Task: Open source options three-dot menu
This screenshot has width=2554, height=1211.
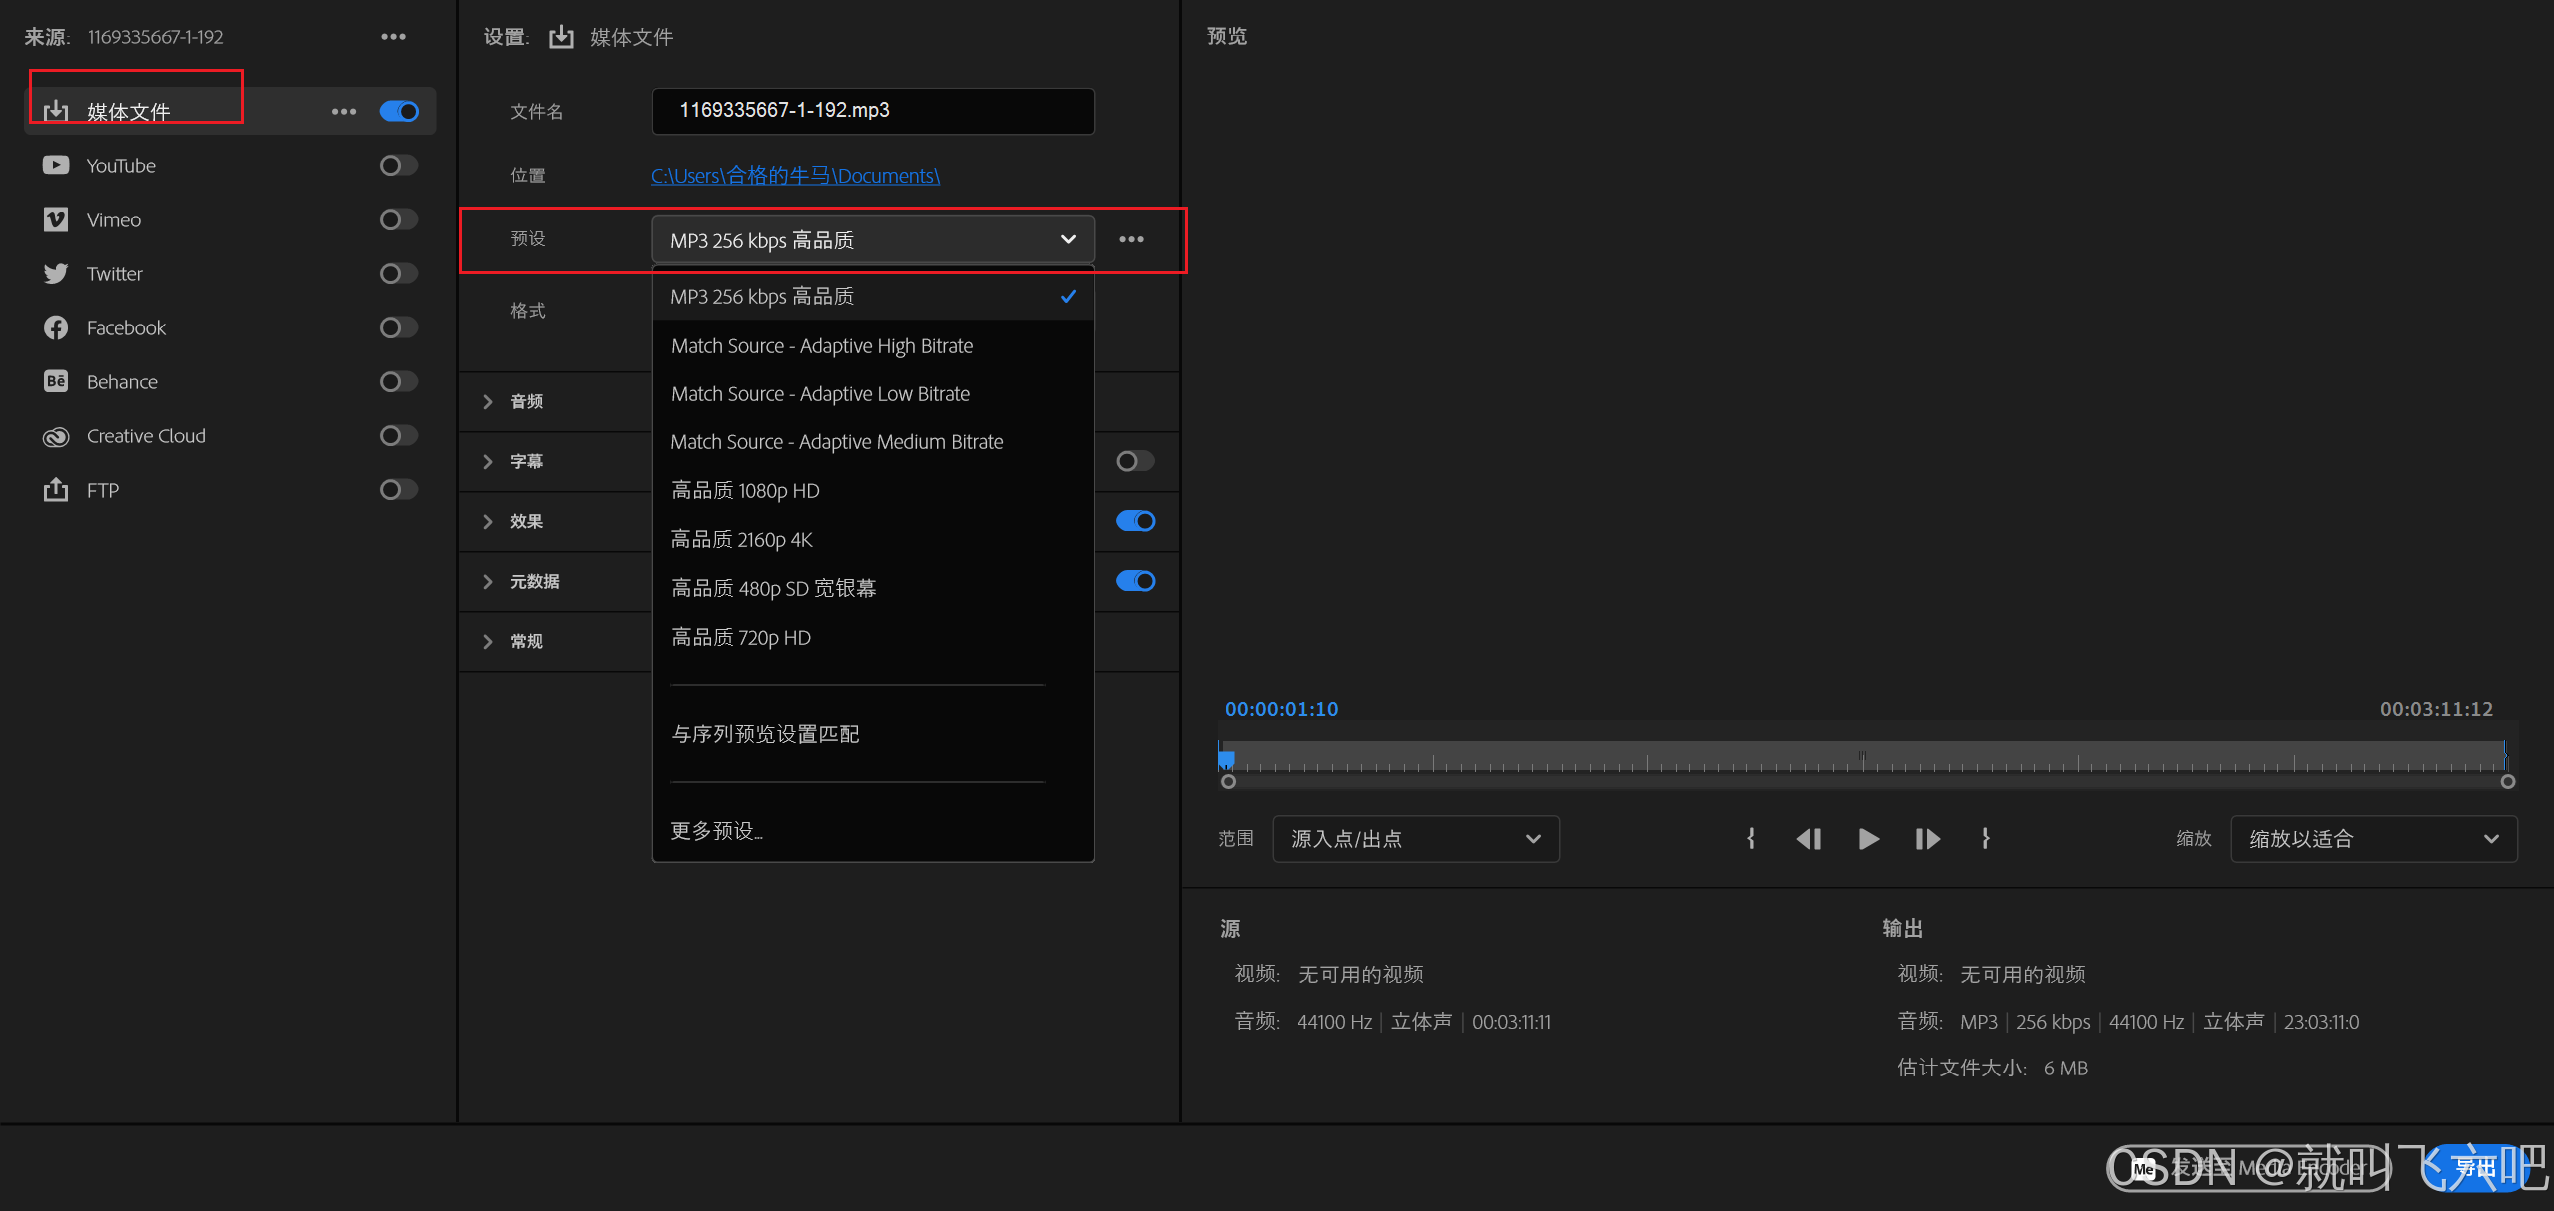Action: click(393, 37)
